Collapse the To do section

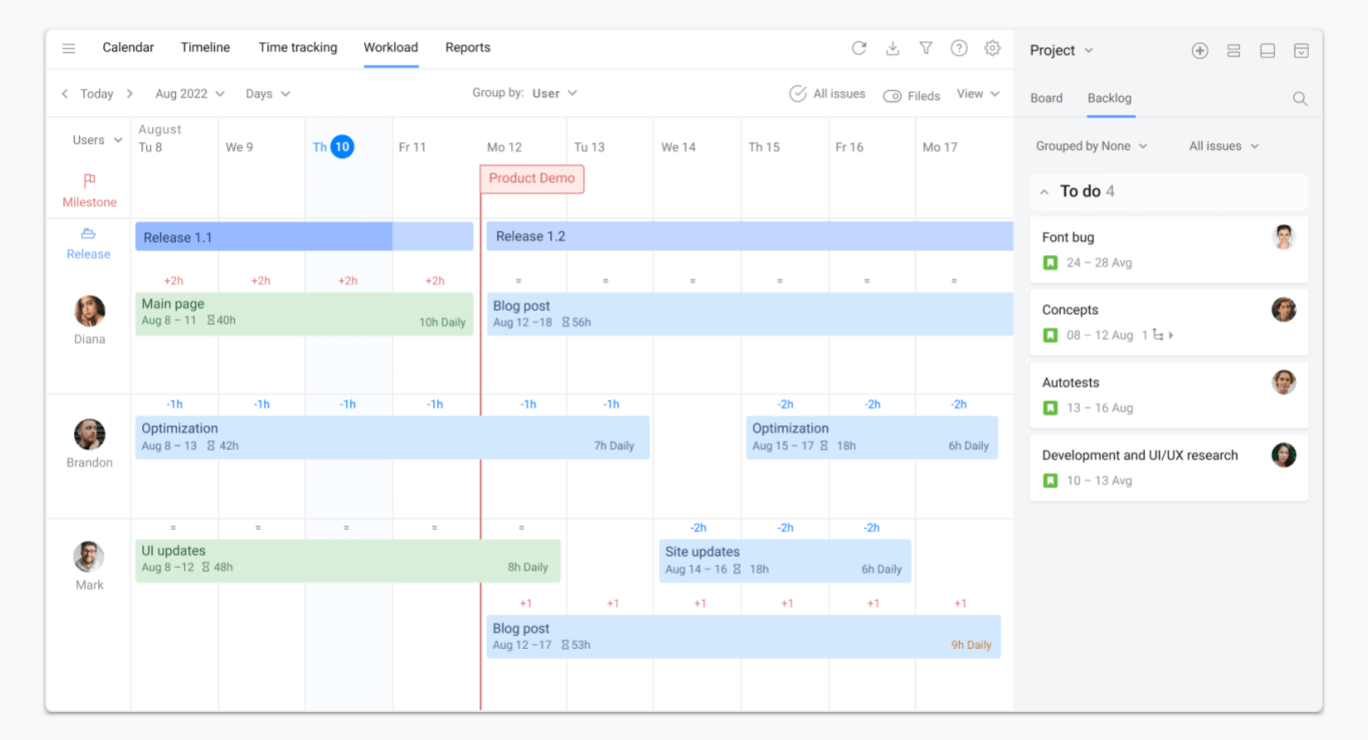click(x=1044, y=192)
